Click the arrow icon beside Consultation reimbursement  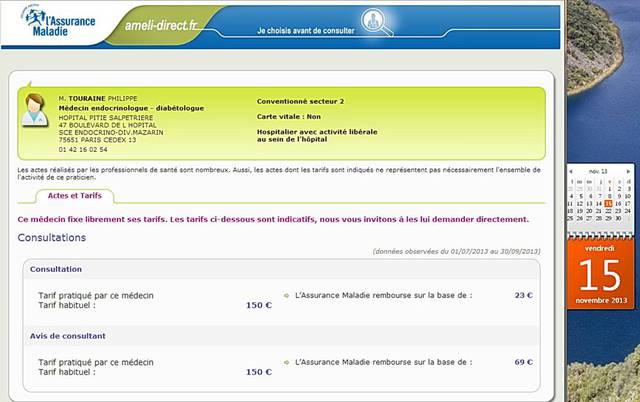pyautogui.click(x=287, y=295)
